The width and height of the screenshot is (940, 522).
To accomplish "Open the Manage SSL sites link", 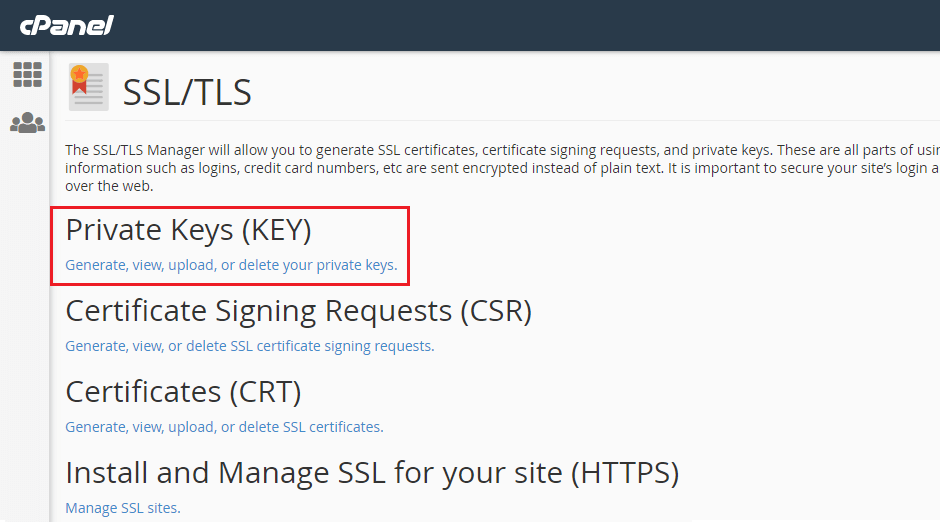I will (x=123, y=508).
